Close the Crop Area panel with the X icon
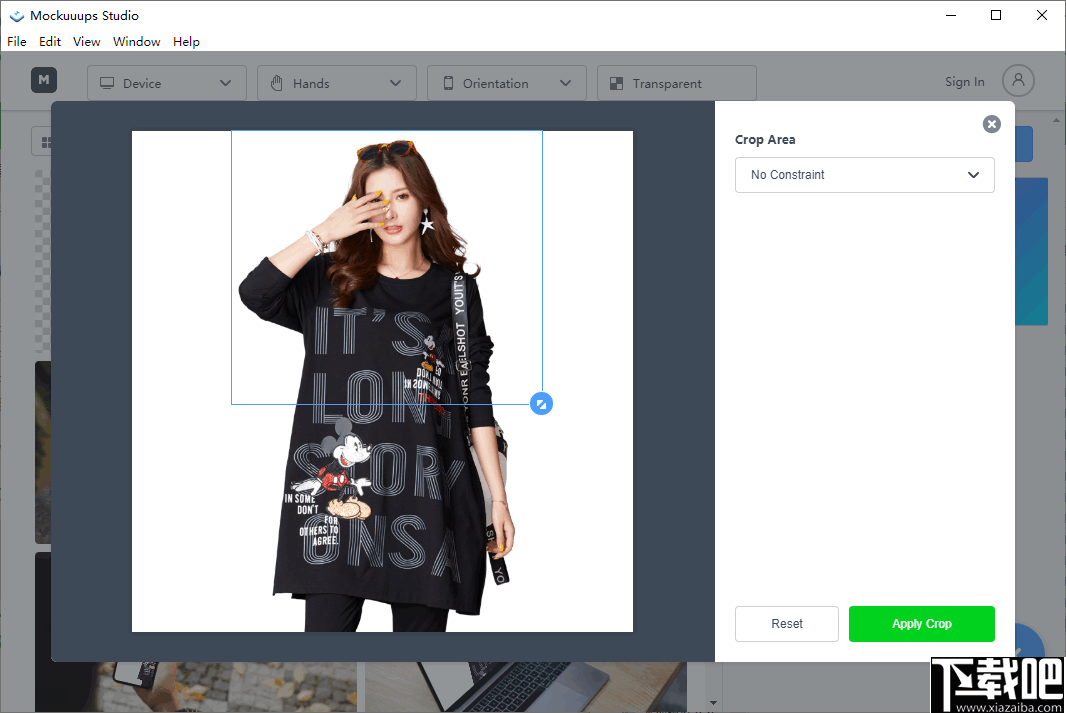Image resolution: width=1066 pixels, height=713 pixels. [991, 124]
